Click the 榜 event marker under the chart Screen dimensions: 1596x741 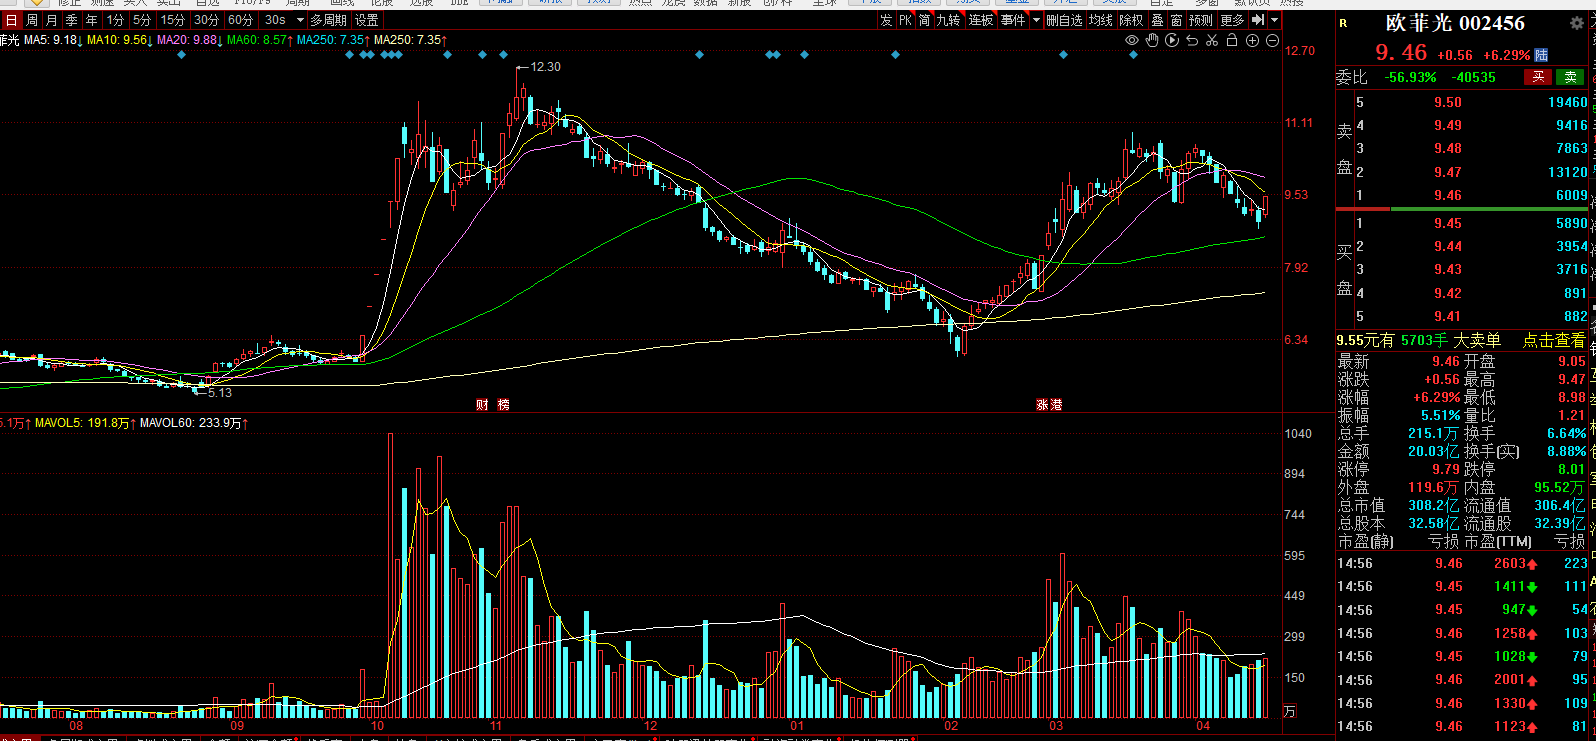click(x=503, y=405)
